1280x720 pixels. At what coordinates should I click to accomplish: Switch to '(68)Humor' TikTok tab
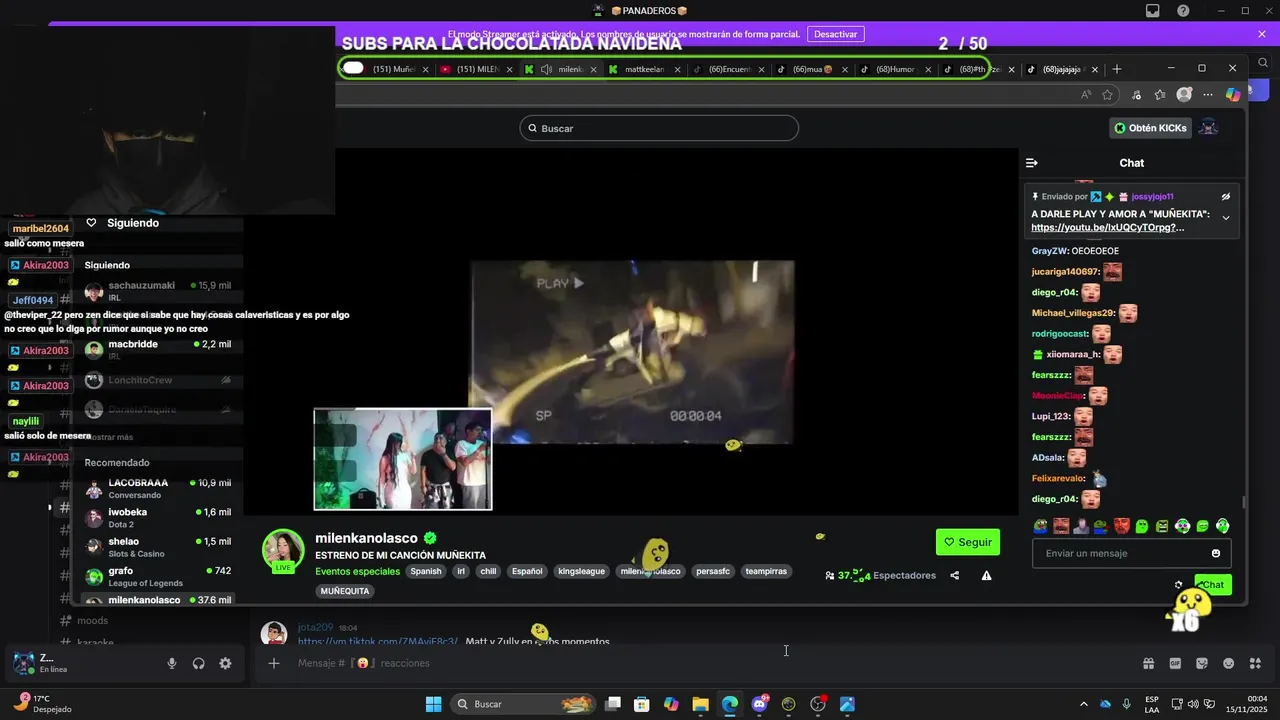pyautogui.click(x=895, y=69)
